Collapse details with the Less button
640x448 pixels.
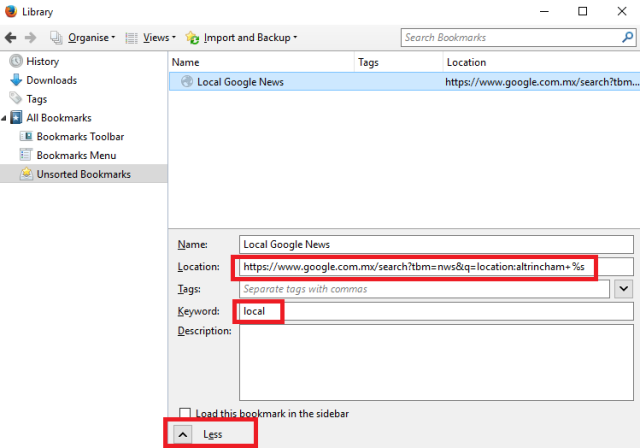click(x=182, y=435)
